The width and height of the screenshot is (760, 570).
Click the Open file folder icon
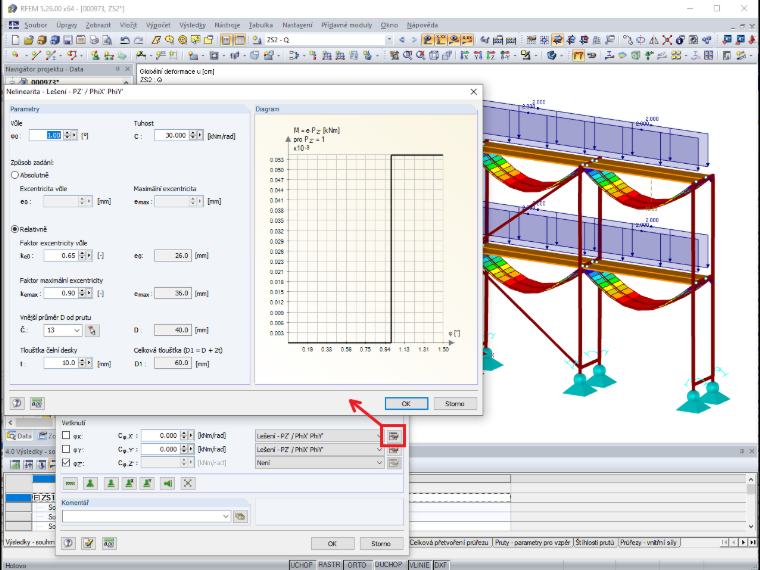pos(29,40)
